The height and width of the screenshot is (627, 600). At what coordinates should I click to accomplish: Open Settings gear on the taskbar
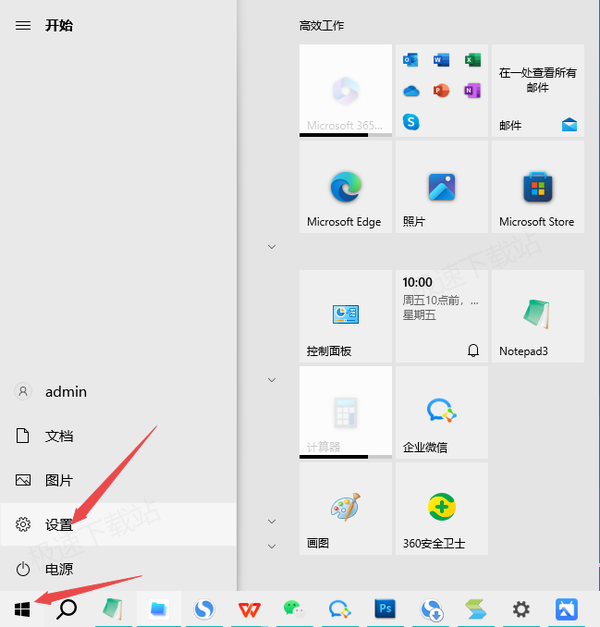(521, 609)
